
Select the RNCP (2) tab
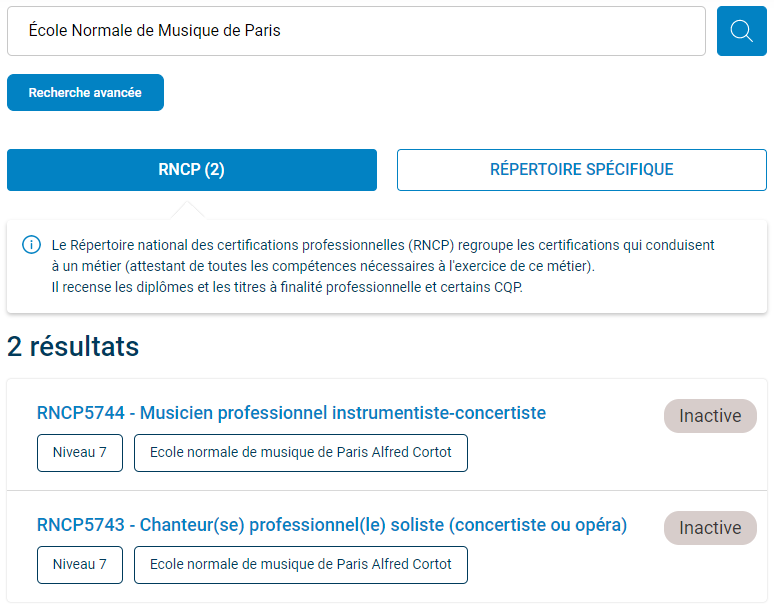(192, 170)
